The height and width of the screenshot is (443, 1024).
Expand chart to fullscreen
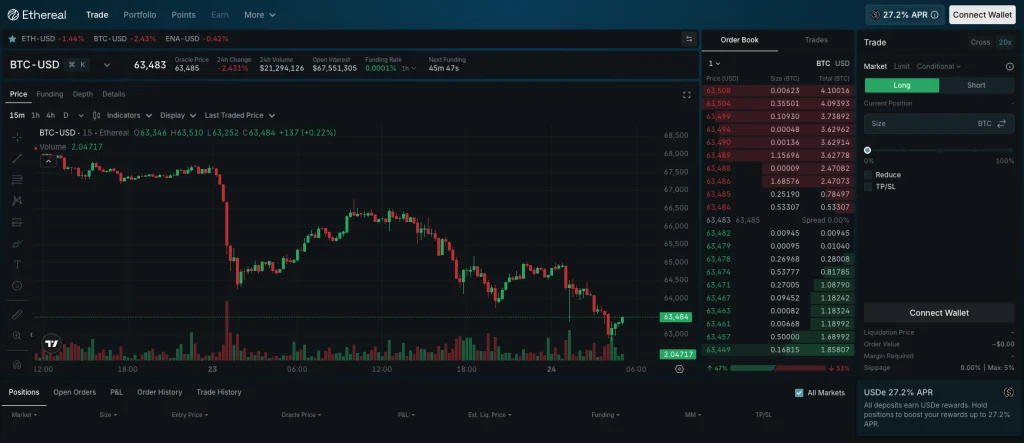(686, 95)
